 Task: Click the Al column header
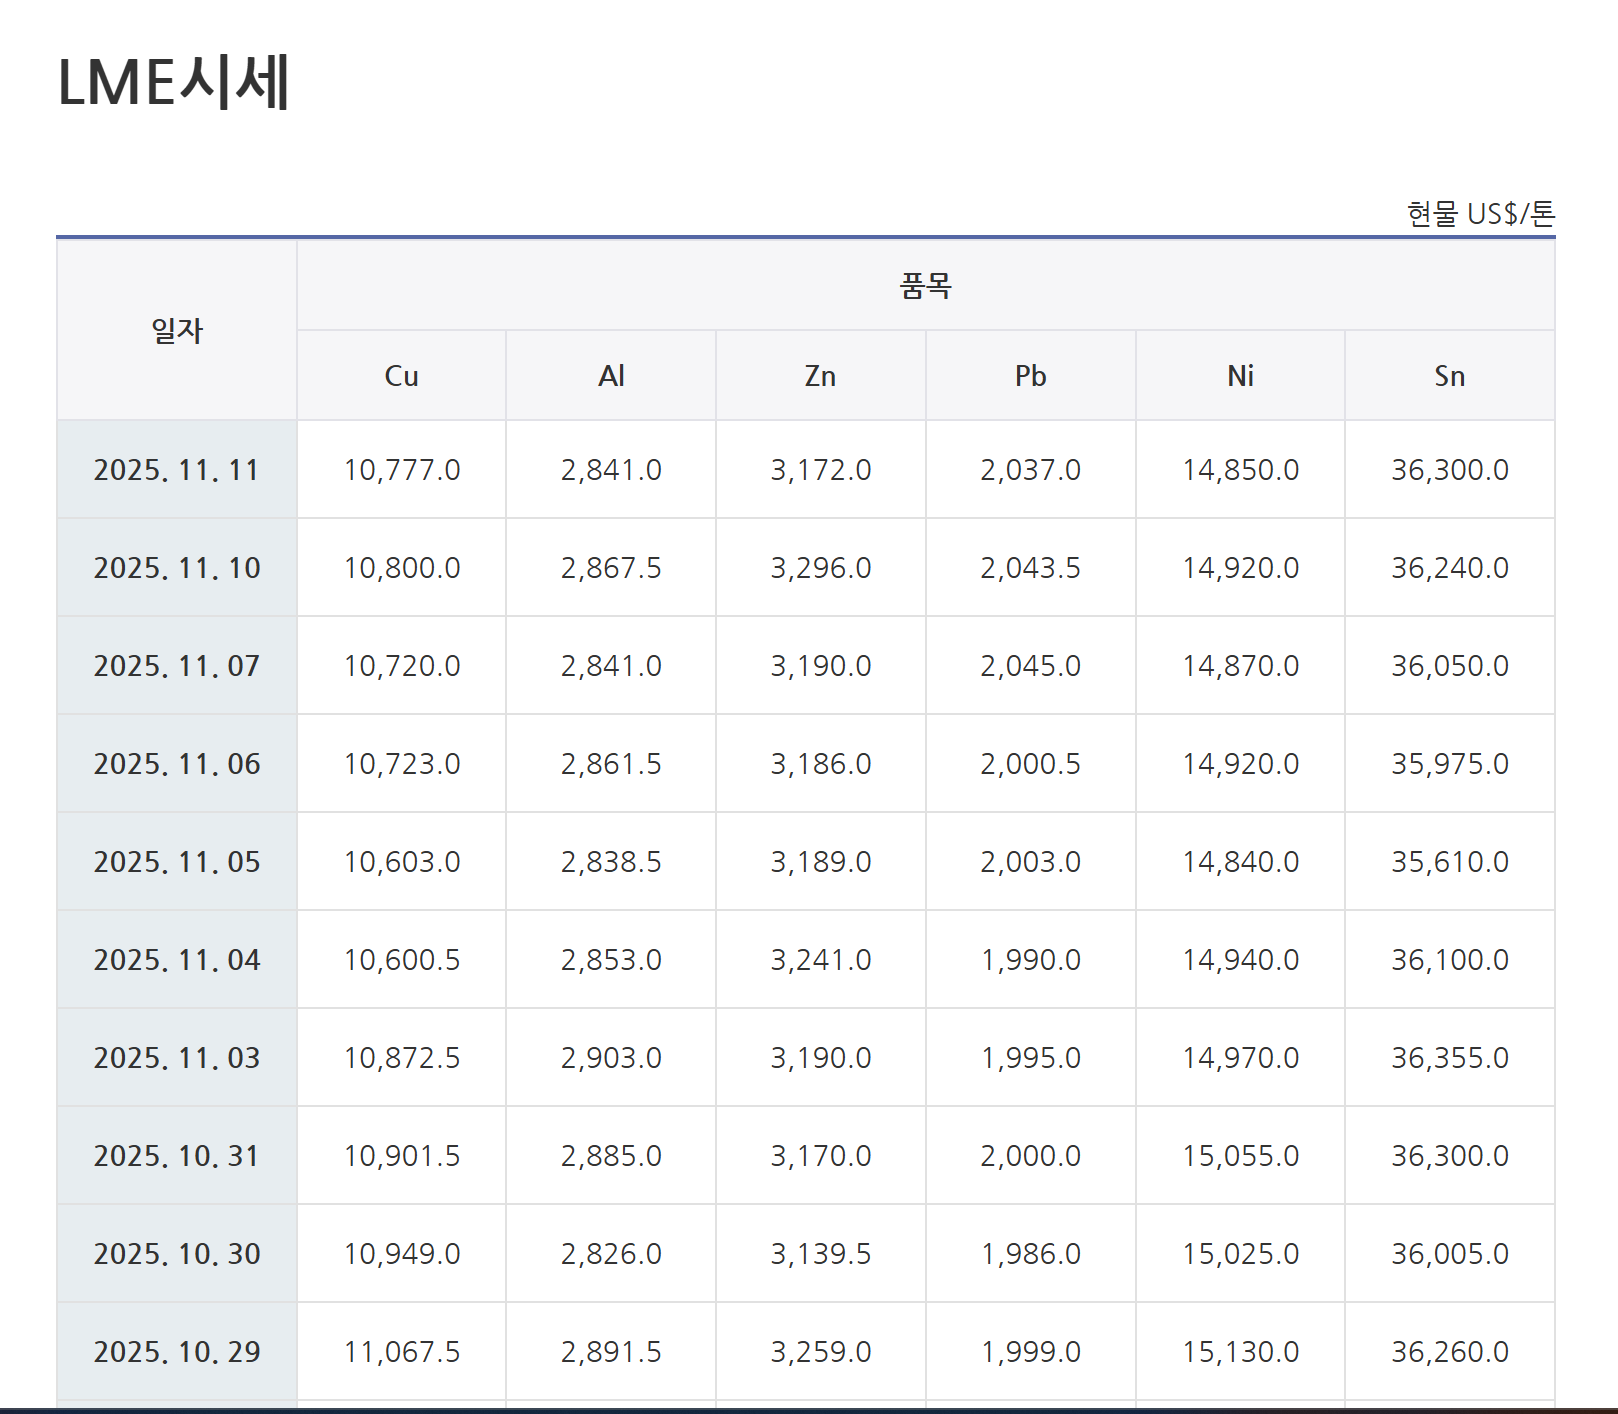(x=611, y=376)
